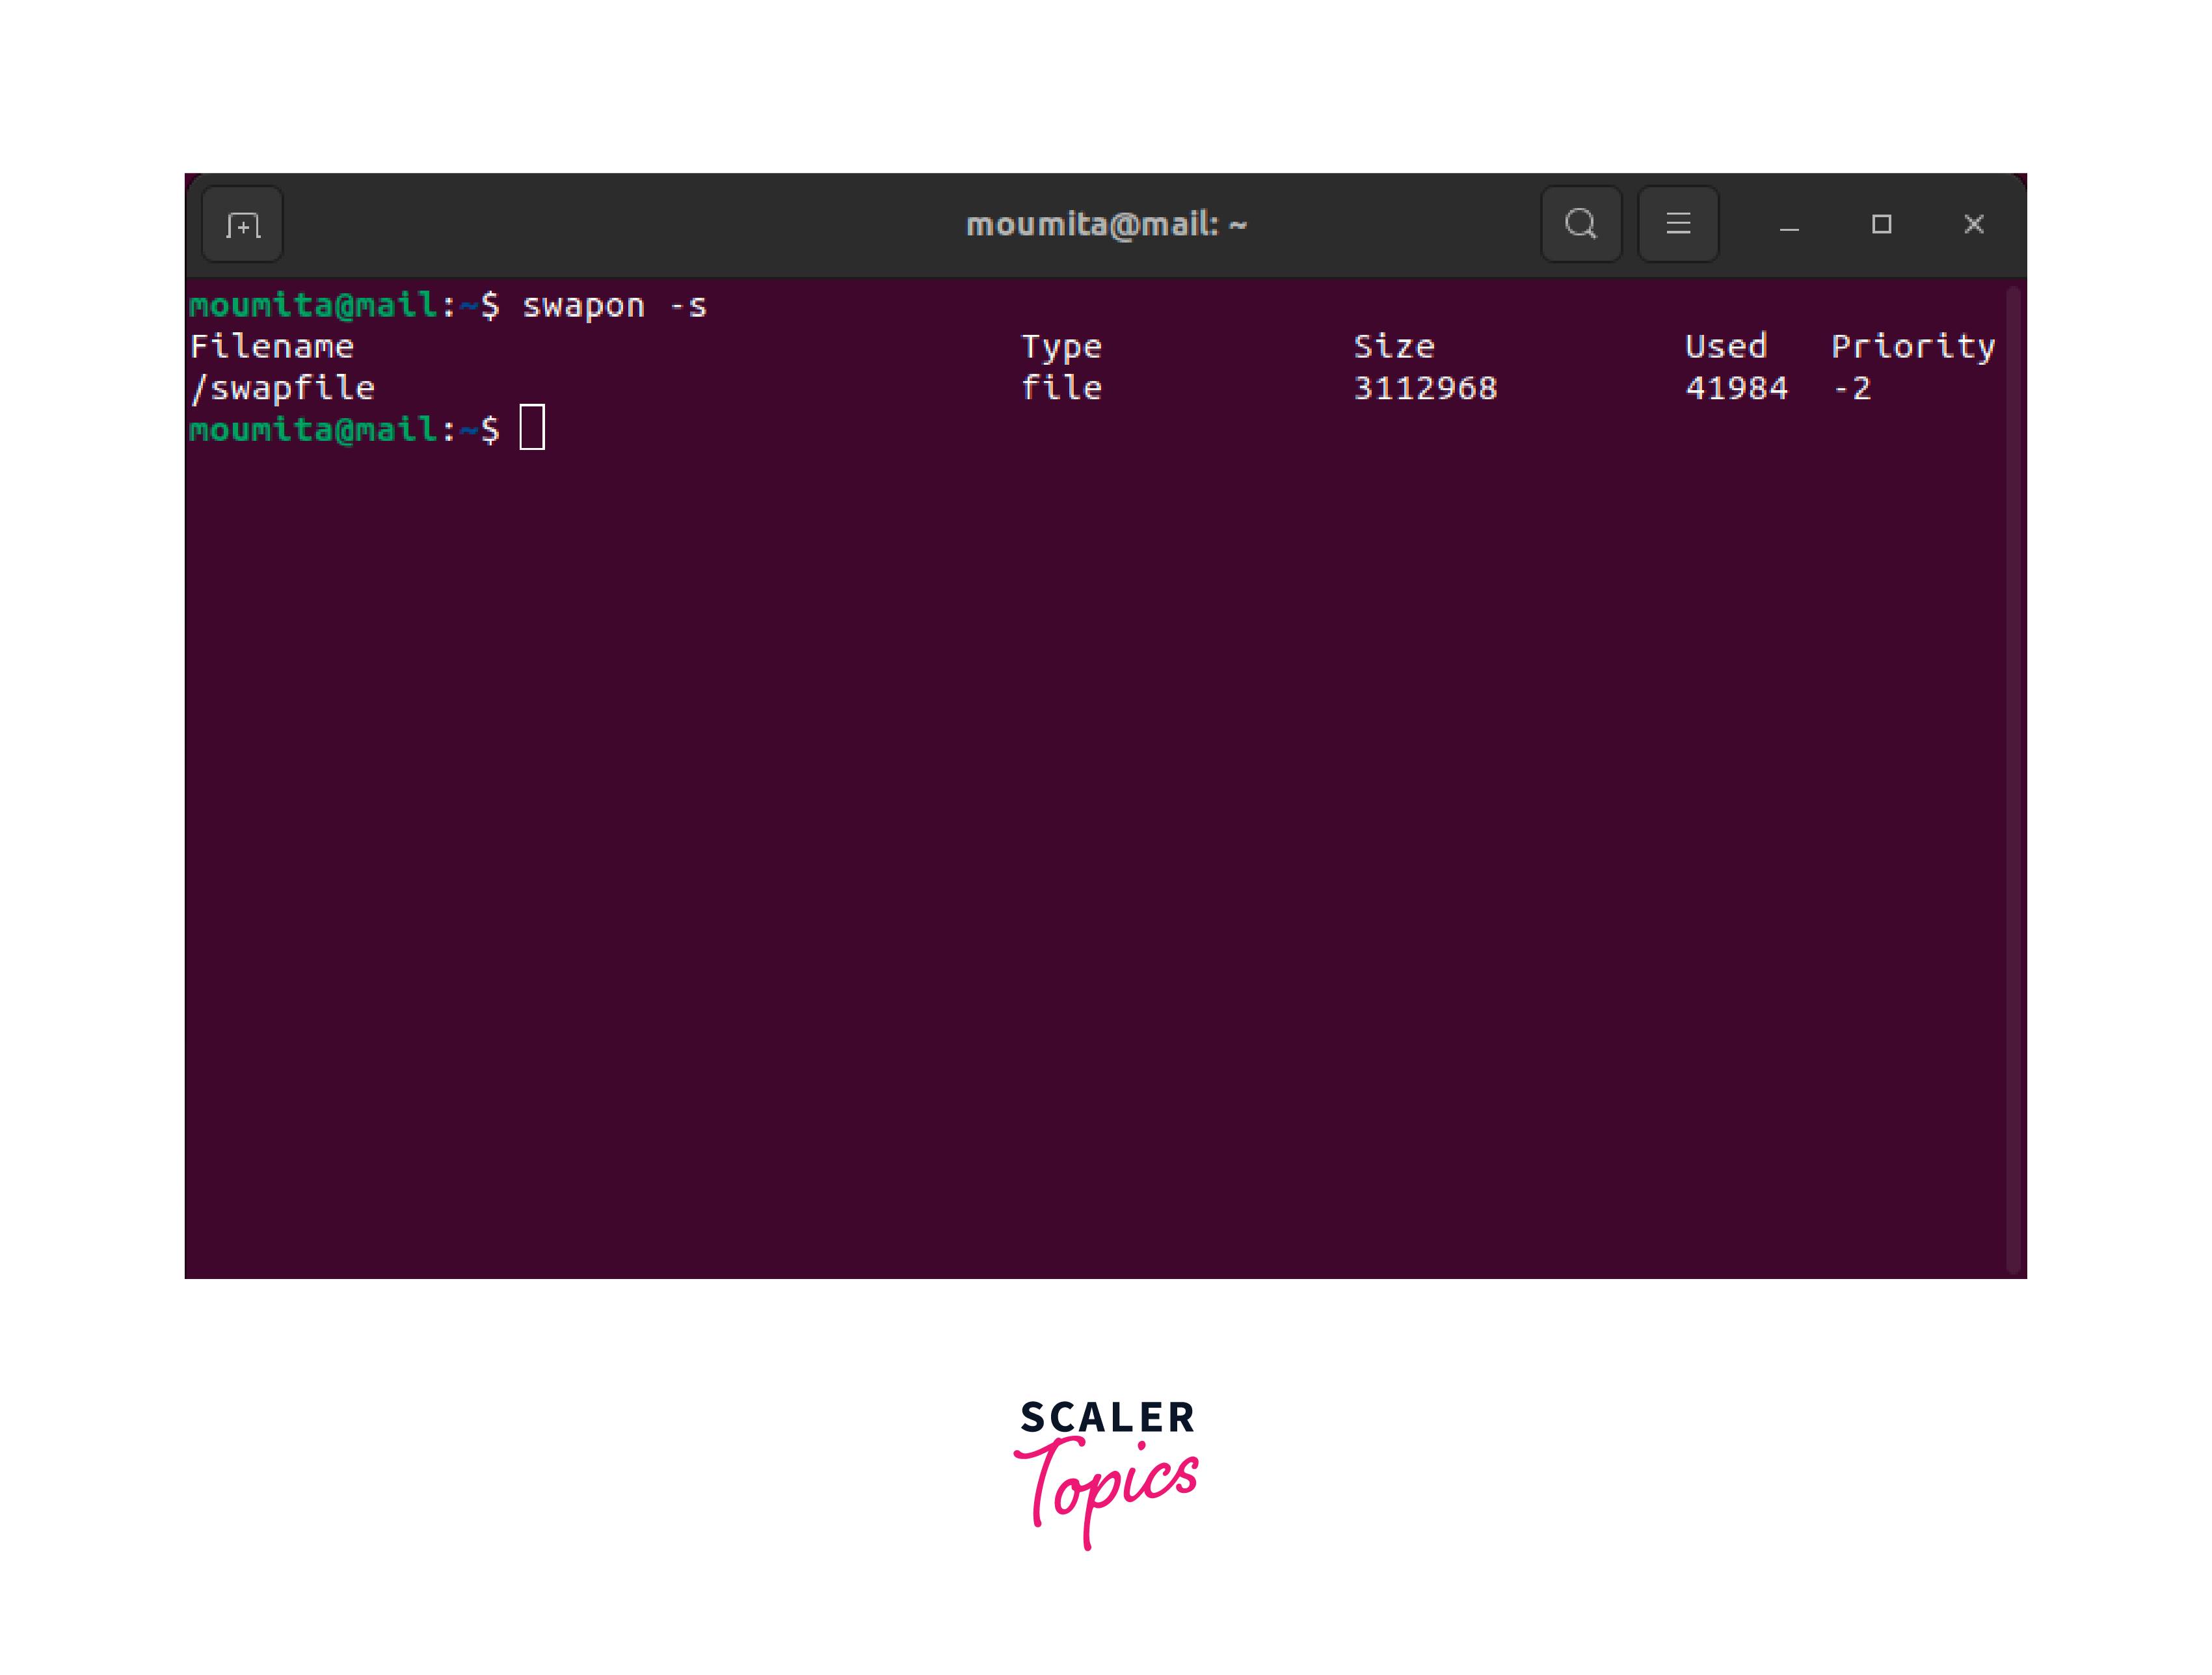This screenshot has width=2212, height=1675.
Task: Click the used value 41984
Action: (x=1736, y=388)
